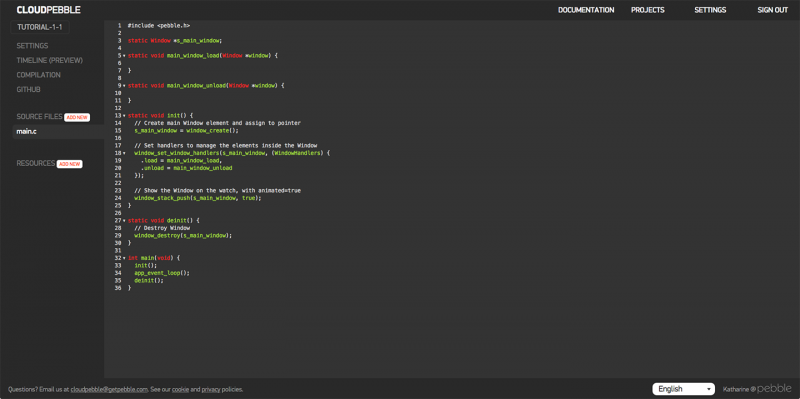Click app_event_loop() line
800x399 pixels.
click(162, 273)
